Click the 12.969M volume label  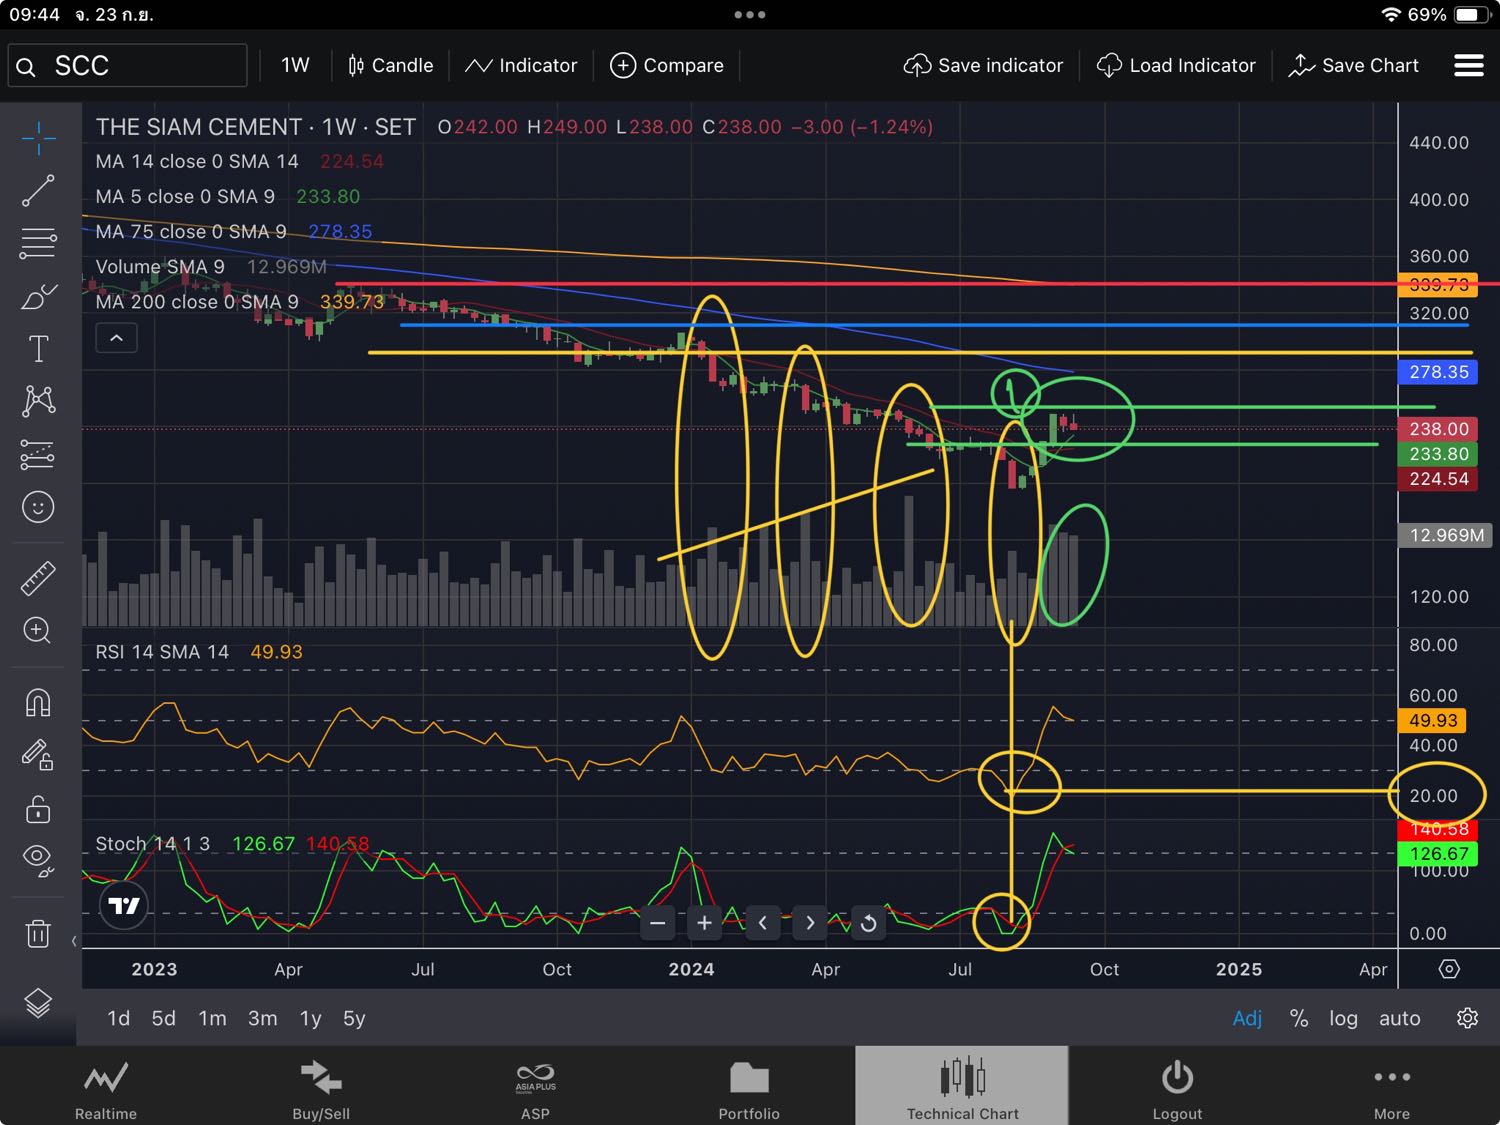tap(1445, 535)
